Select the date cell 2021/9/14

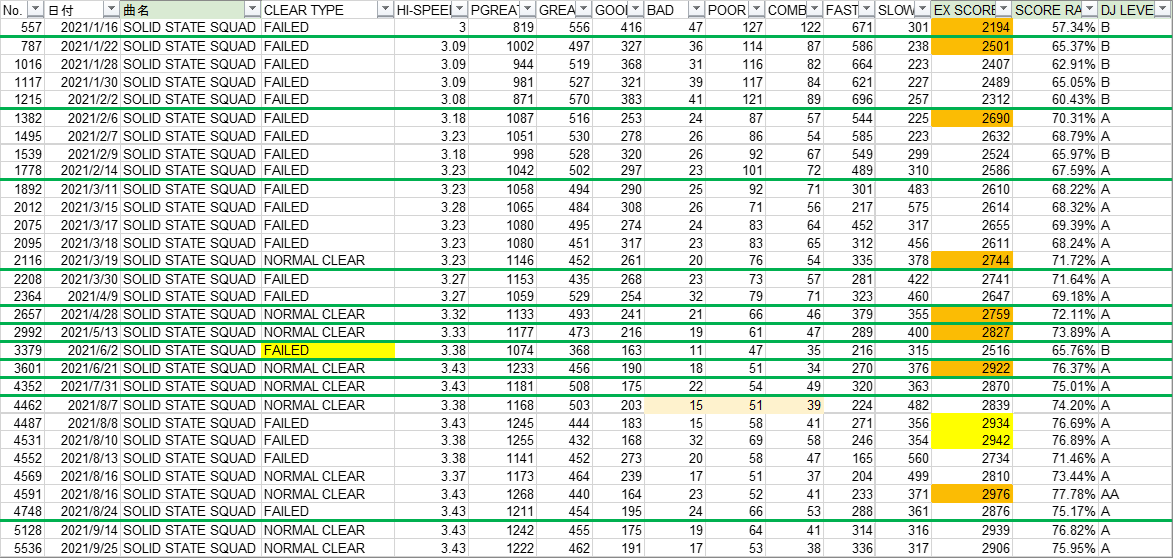click(82, 530)
